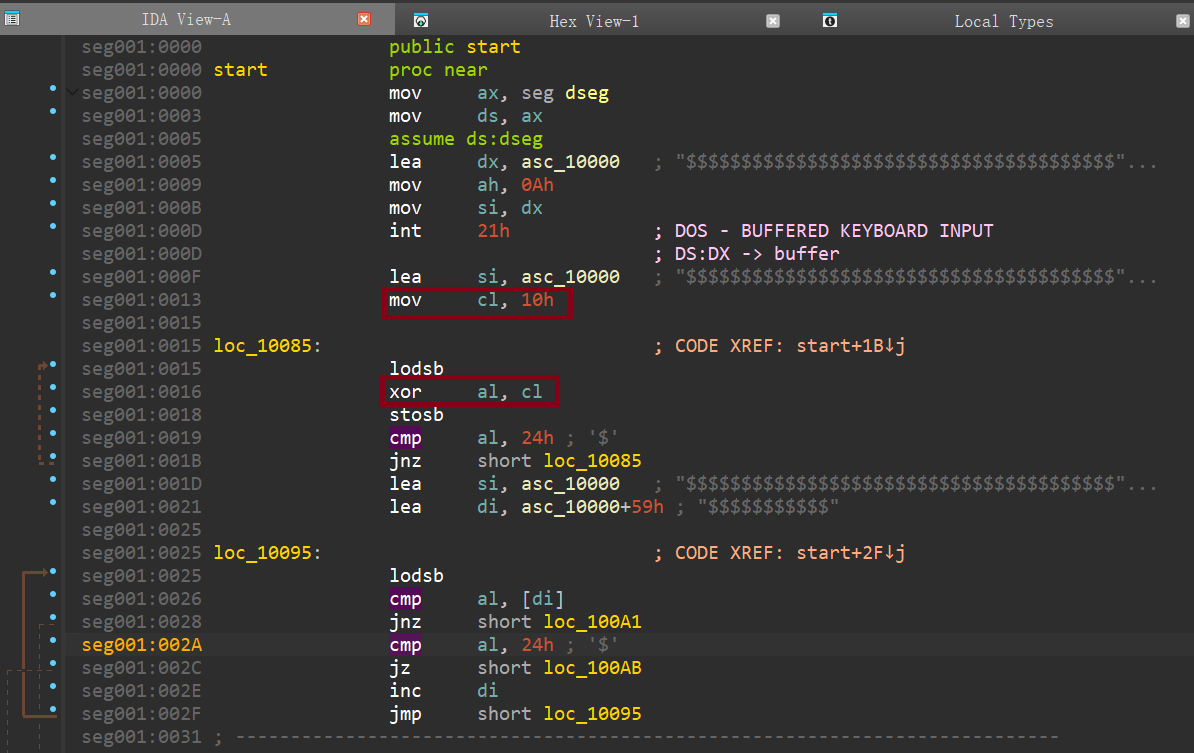This screenshot has height=753, width=1194.
Task: Jump to loc_100AB from jz instruction
Action: click(592, 668)
